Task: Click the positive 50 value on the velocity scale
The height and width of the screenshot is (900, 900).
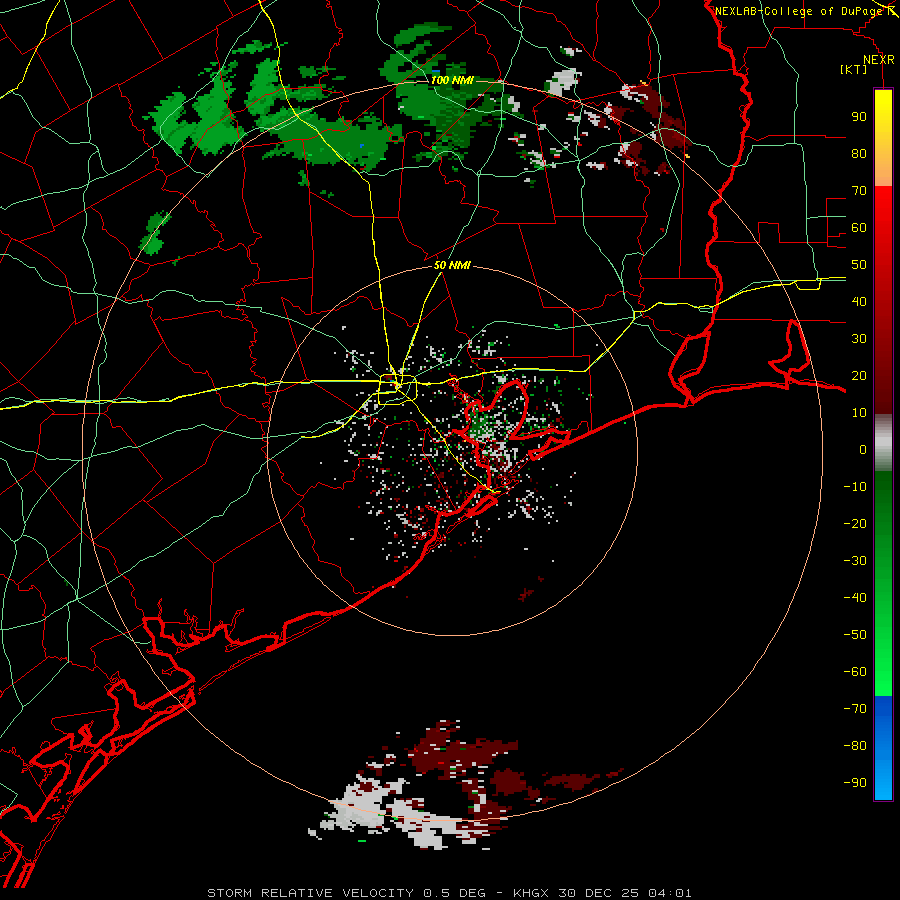Action: (x=859, y=265)
